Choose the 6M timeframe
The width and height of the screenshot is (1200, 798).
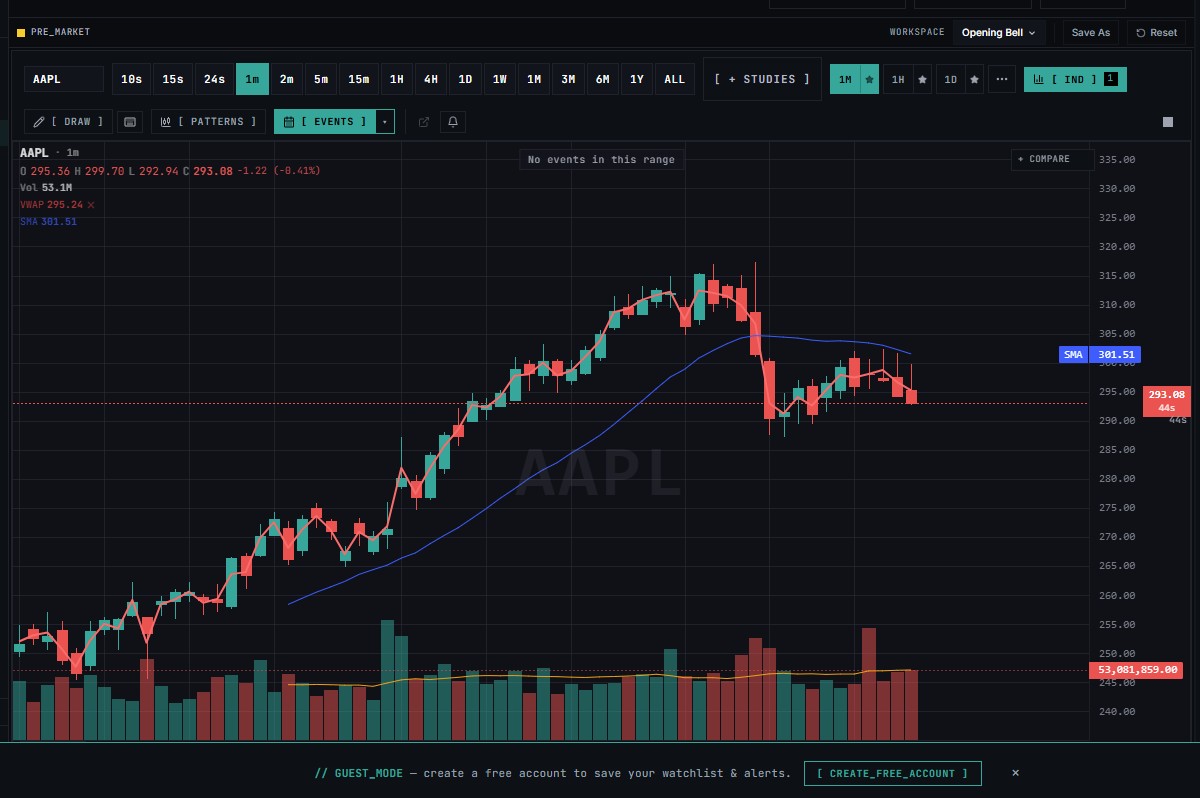602,79
